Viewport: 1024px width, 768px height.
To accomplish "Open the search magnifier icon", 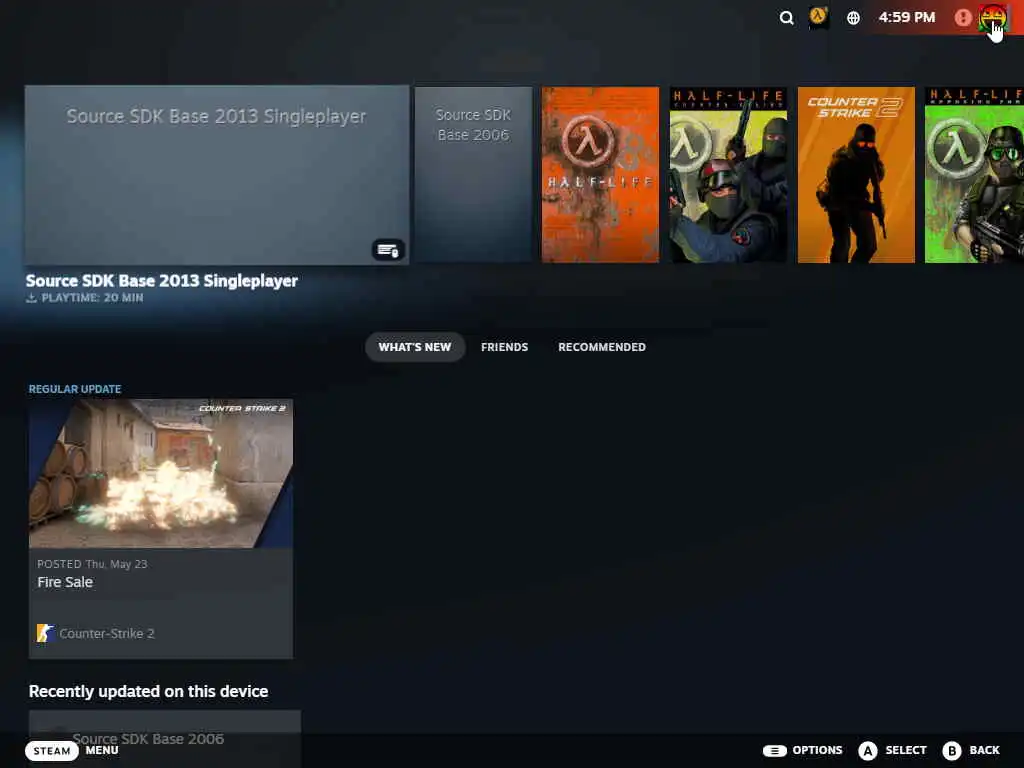I will 786,18.
